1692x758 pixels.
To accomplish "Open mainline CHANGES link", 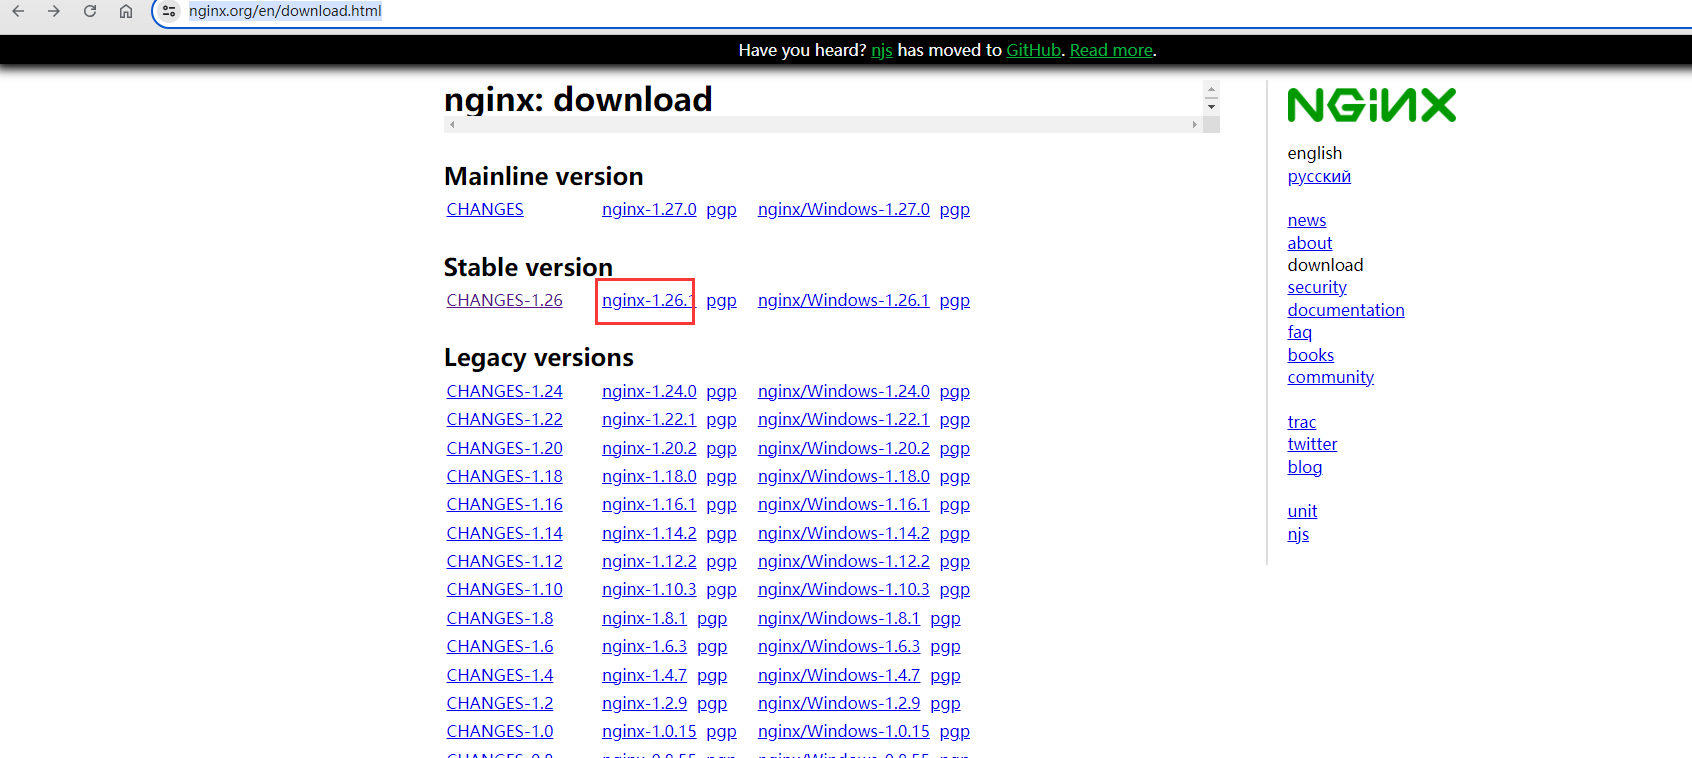I will 485,209.
